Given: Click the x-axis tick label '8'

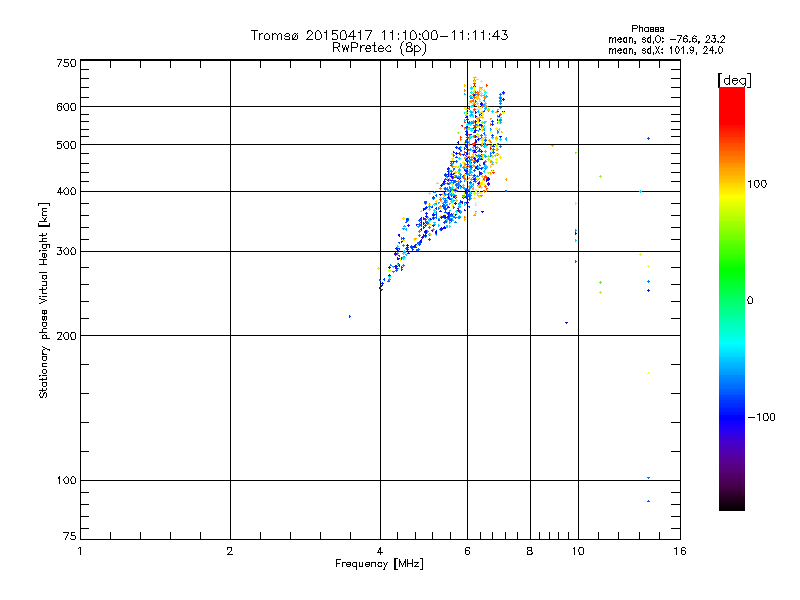Looking at the screenshot, I should pos(530,551).
